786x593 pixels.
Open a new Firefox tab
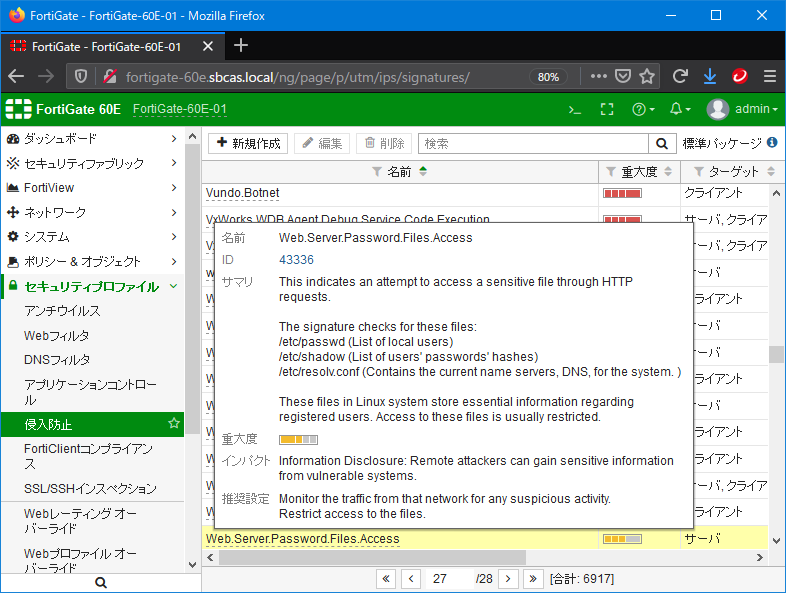(x=241, y=46)
